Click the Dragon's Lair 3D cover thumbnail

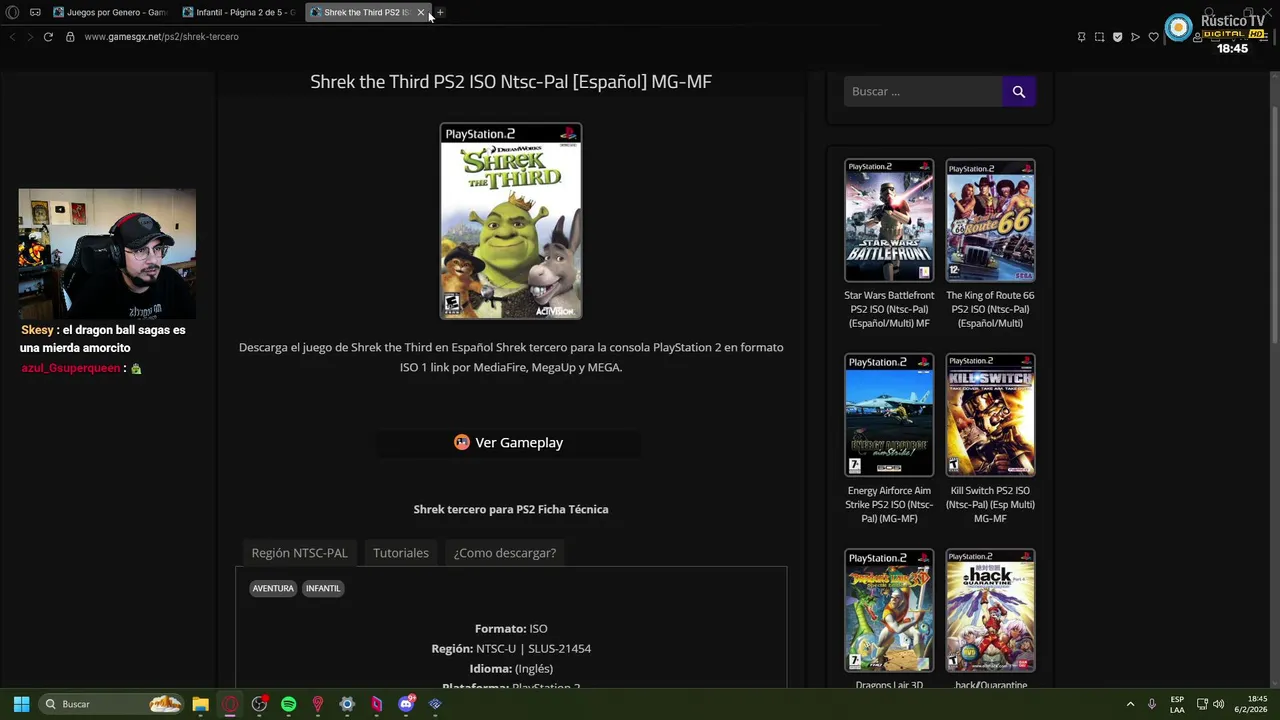pyautogui.click(x=889, y=610)
